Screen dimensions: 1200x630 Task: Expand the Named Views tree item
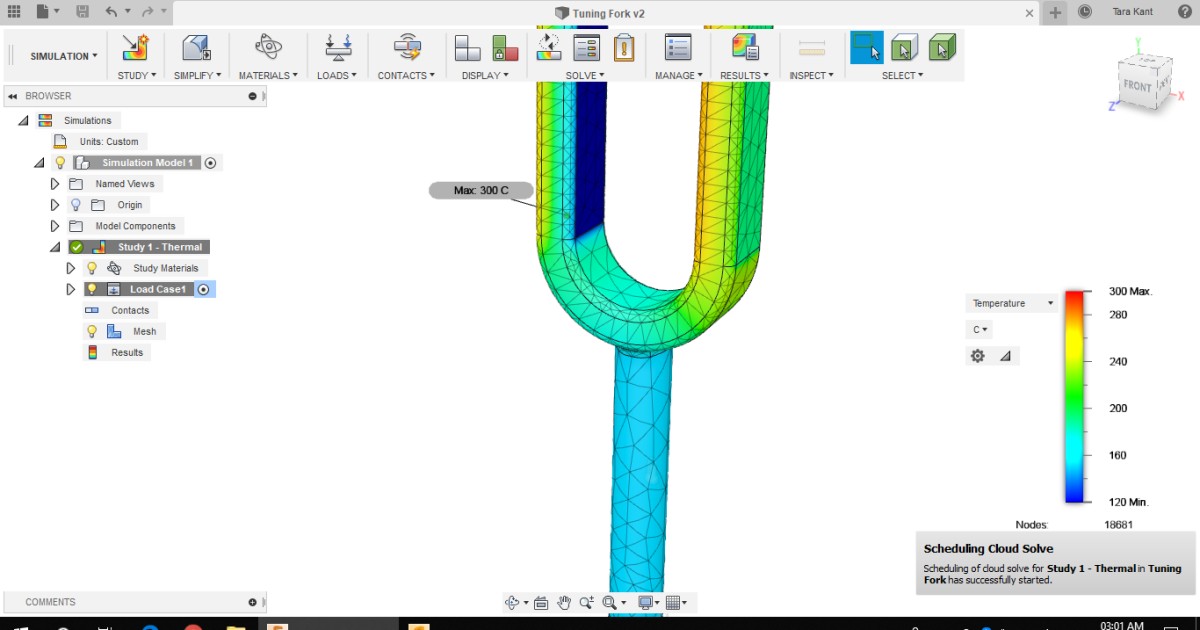(55, 183)
